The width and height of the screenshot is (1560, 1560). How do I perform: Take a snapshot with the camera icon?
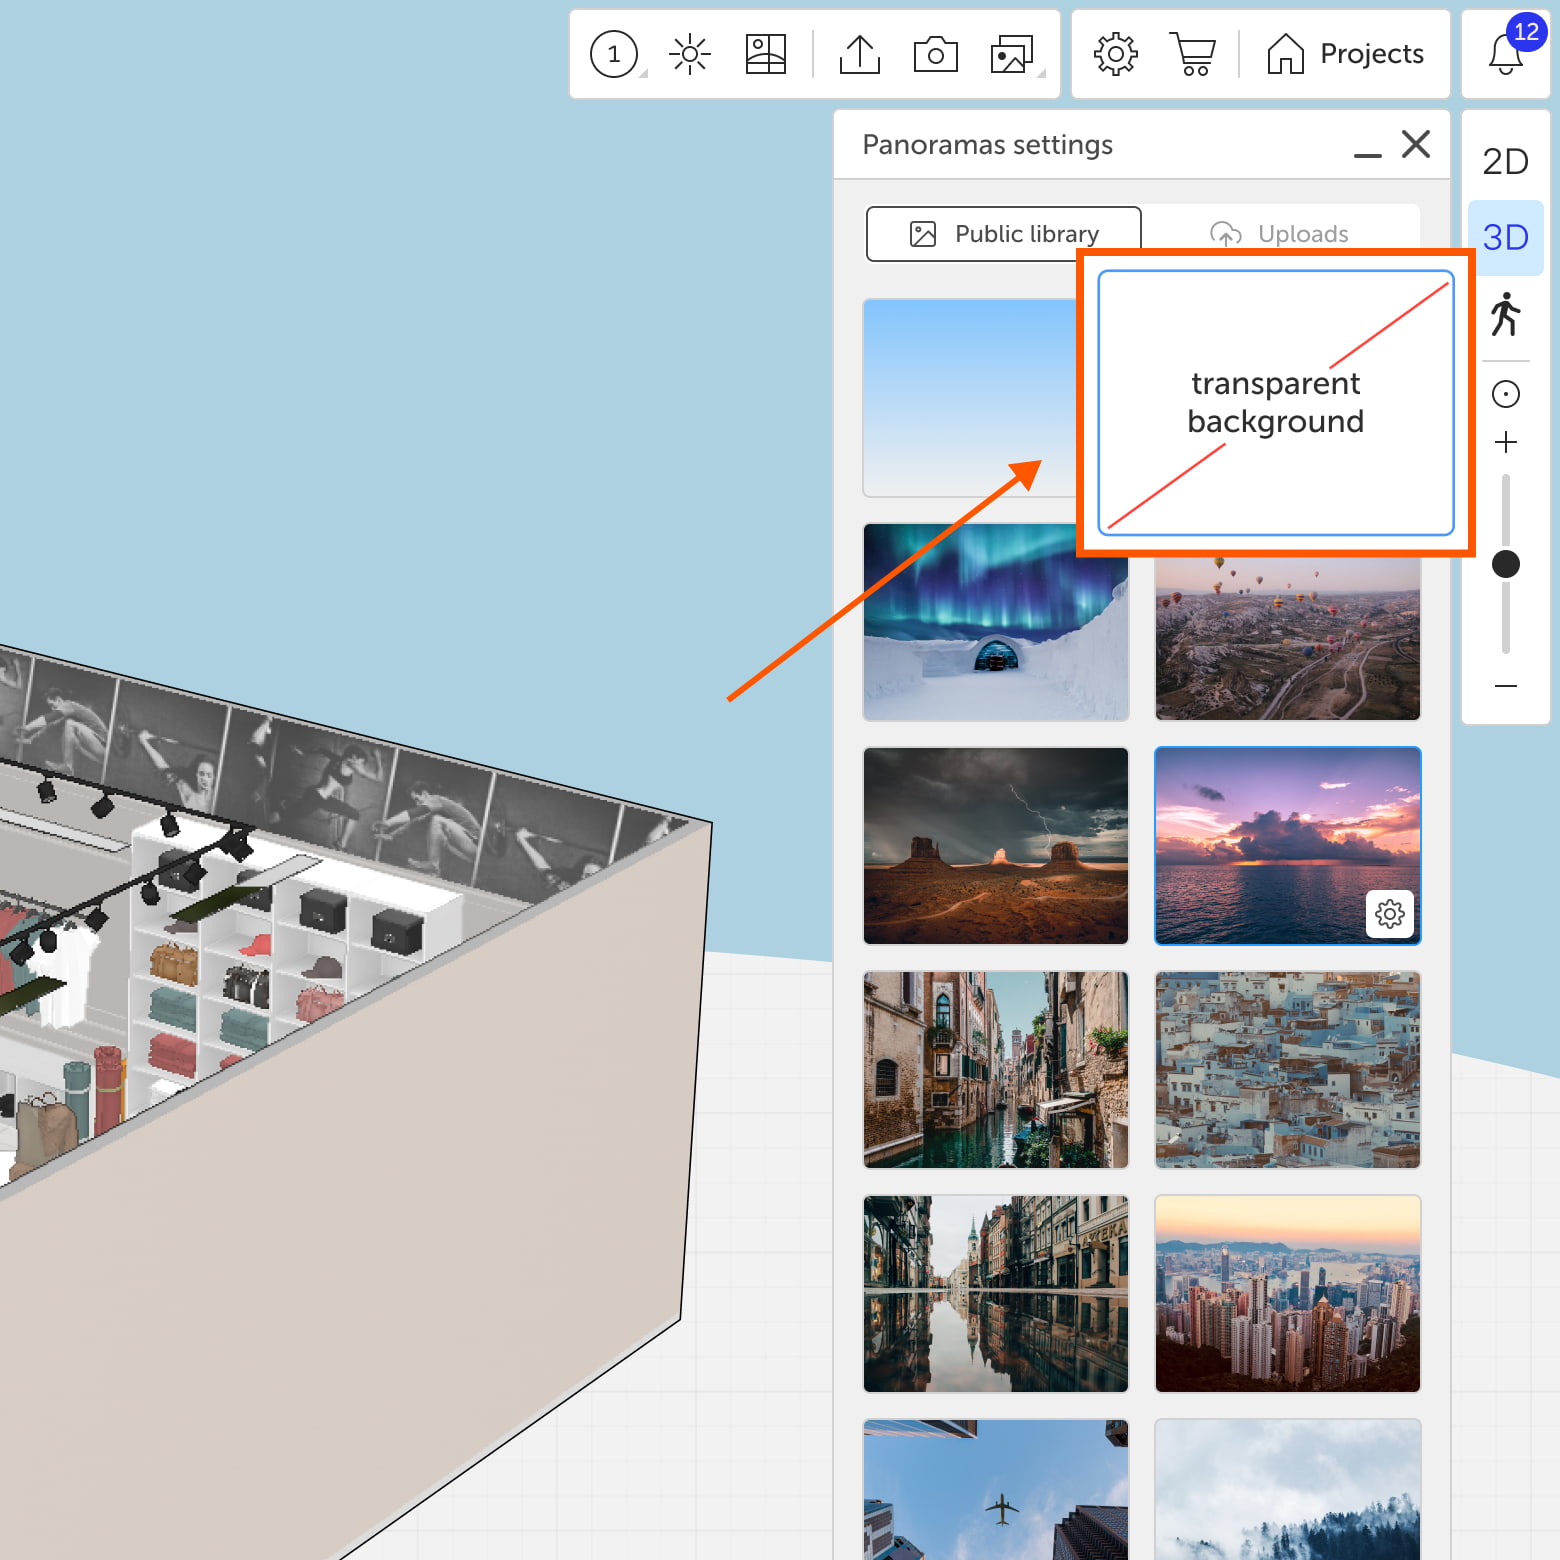click(x=936, y=54)
